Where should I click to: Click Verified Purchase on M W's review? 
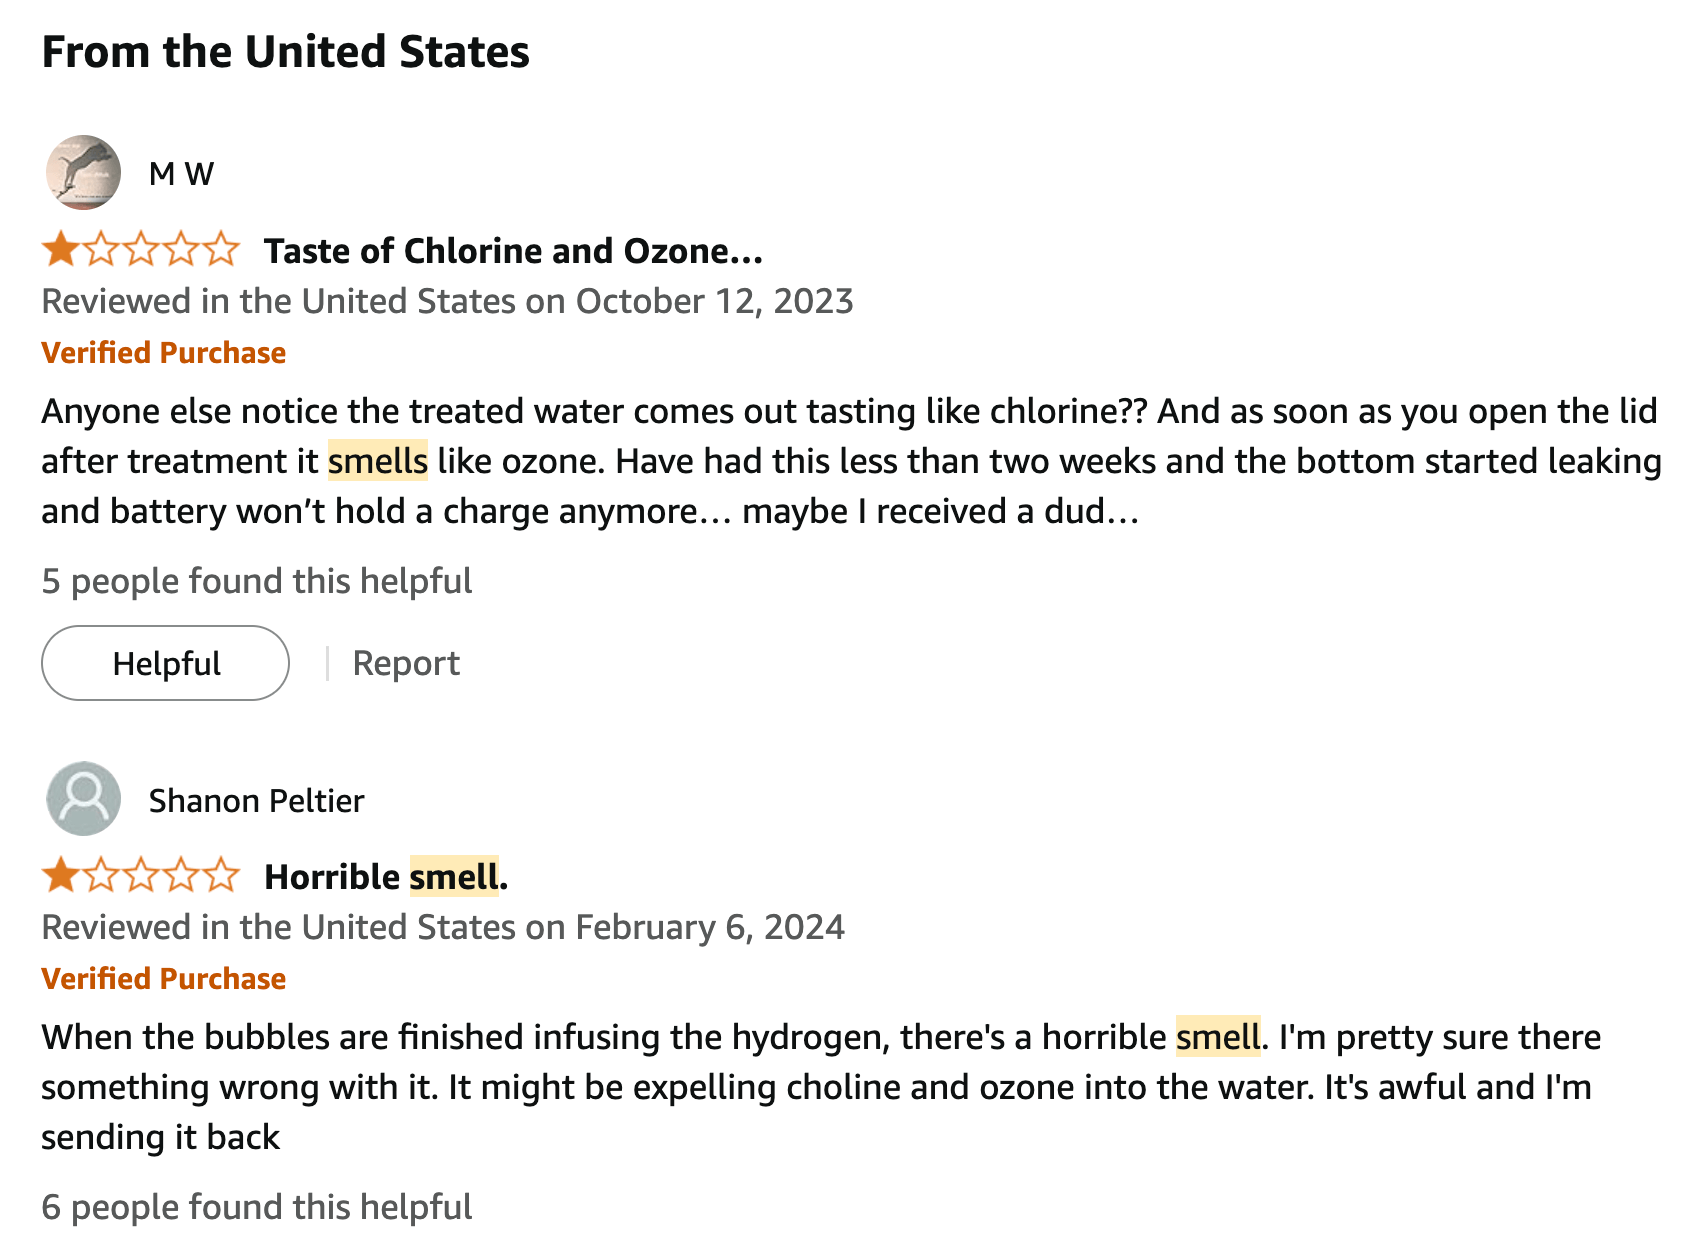163,353
